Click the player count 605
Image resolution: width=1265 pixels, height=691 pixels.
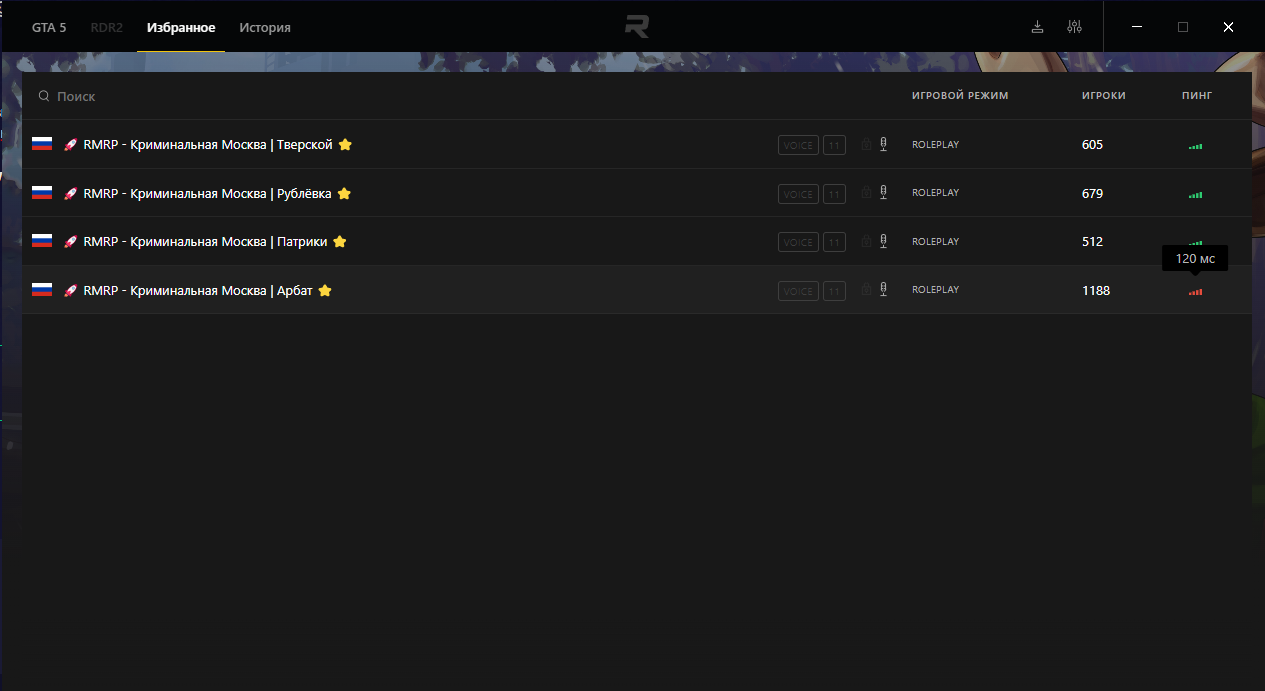pos(1092,145)
